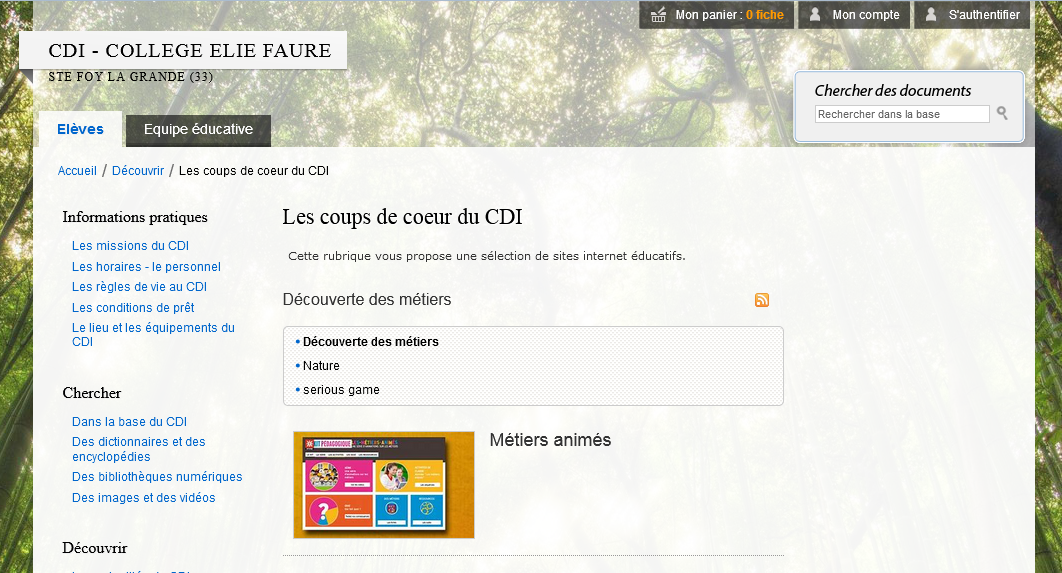1062x573 pixels.
Task: Select Découverte des métiers in list
Action: [370, 342]
